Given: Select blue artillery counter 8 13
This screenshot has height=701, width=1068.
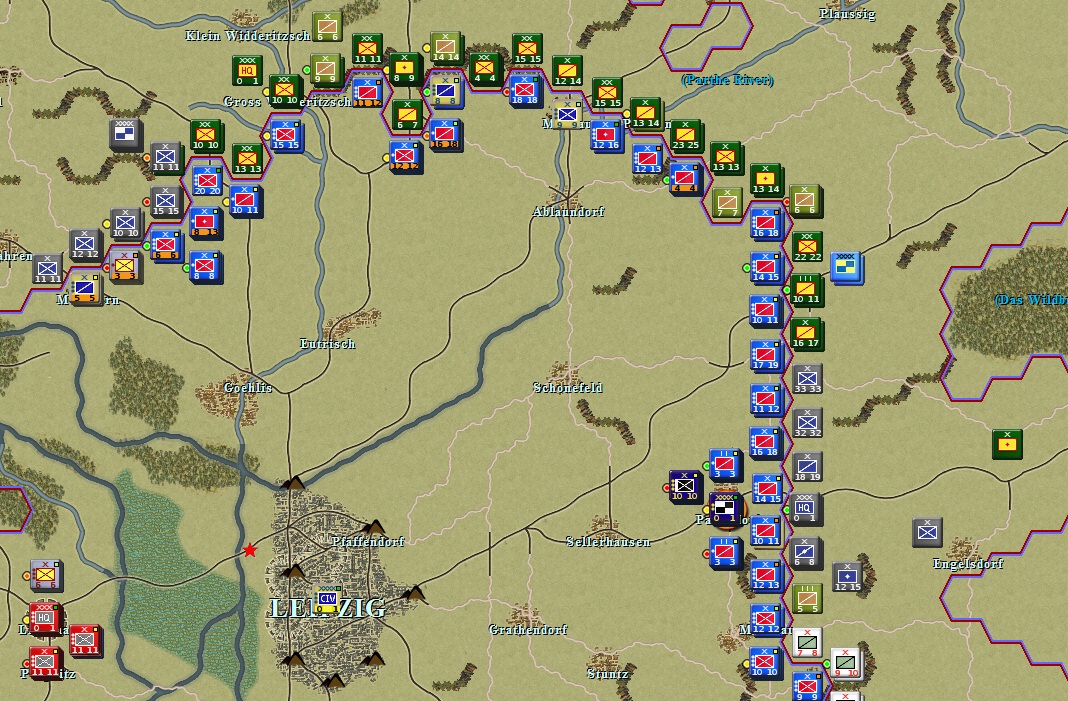Looking at the screenshot, I should pos(204,223).
